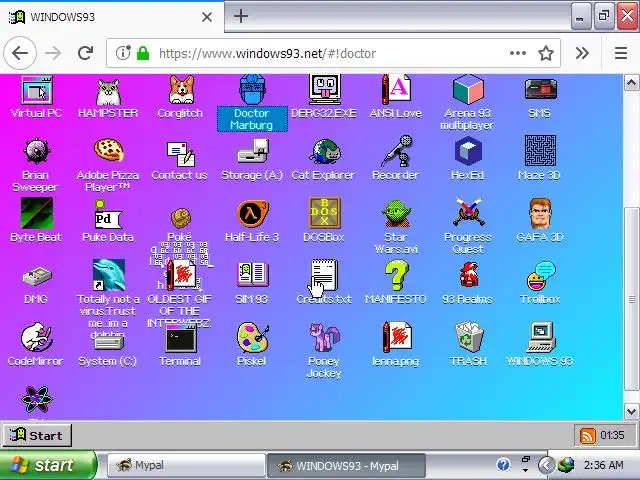Launch Half-Life 3 icon

pos(253,213)
